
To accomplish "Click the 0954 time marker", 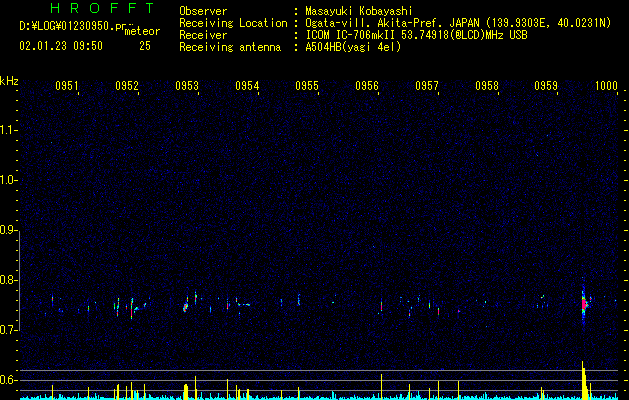I will 247,86.
